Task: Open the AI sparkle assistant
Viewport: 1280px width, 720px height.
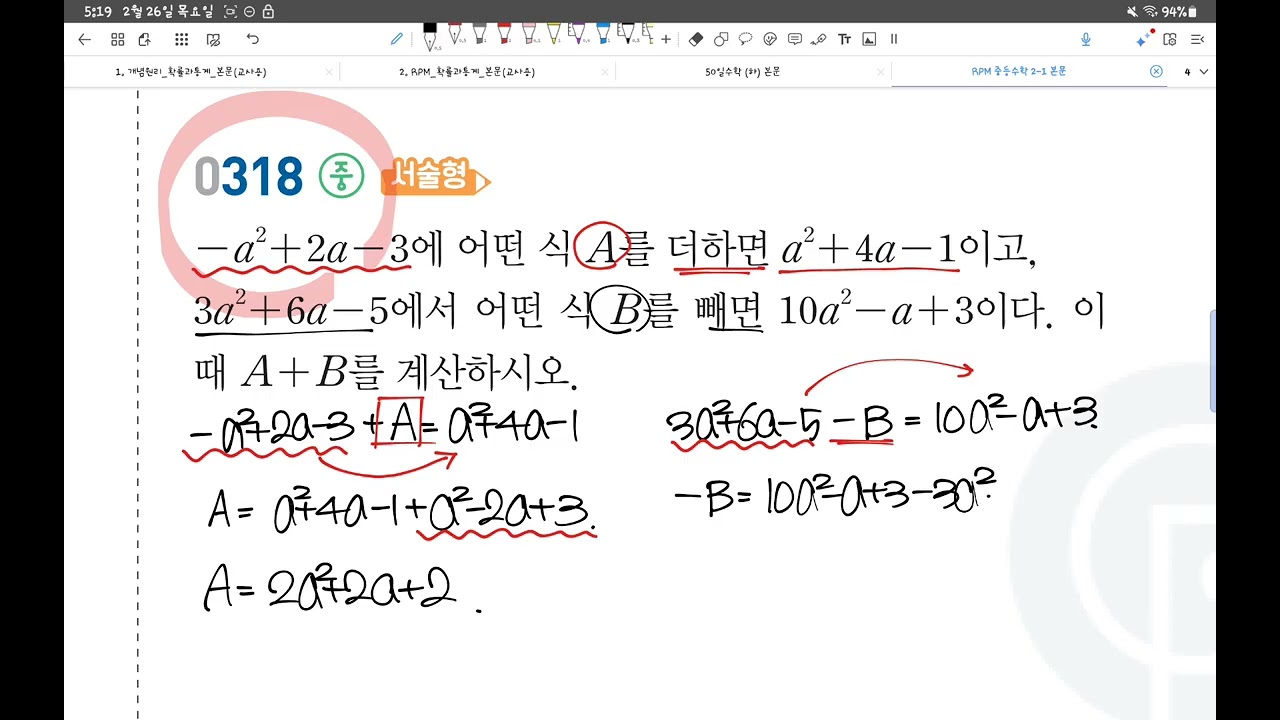Action: coord(1144,39)
